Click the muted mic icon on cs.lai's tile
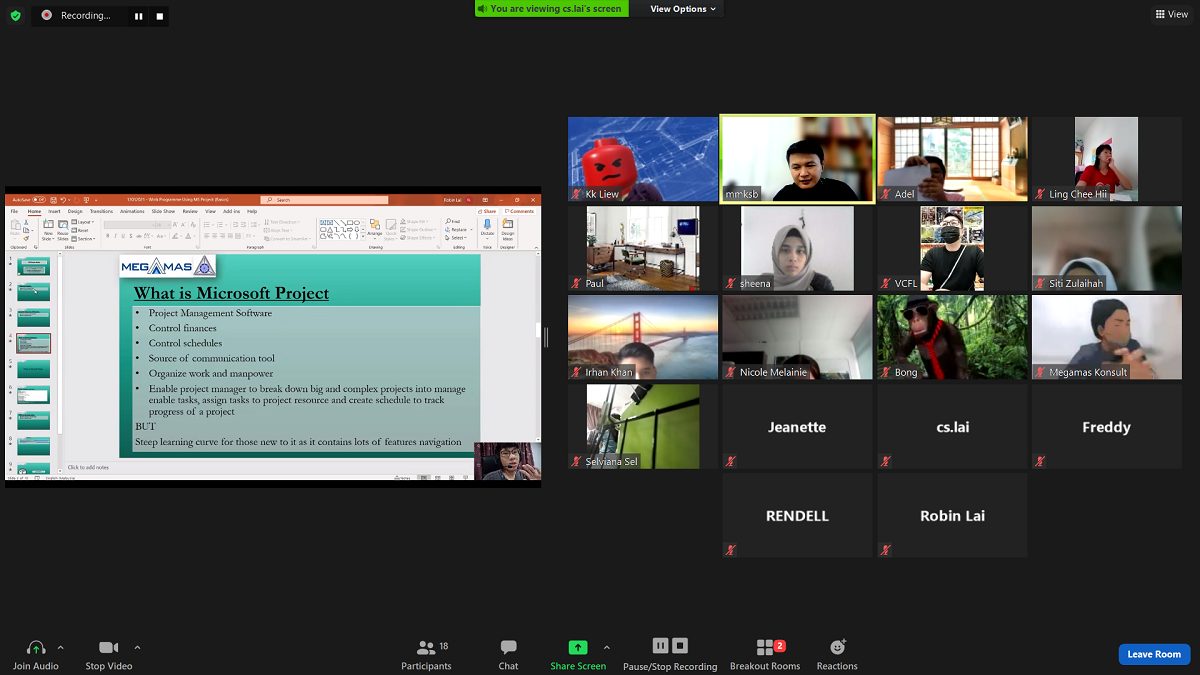 886,461
